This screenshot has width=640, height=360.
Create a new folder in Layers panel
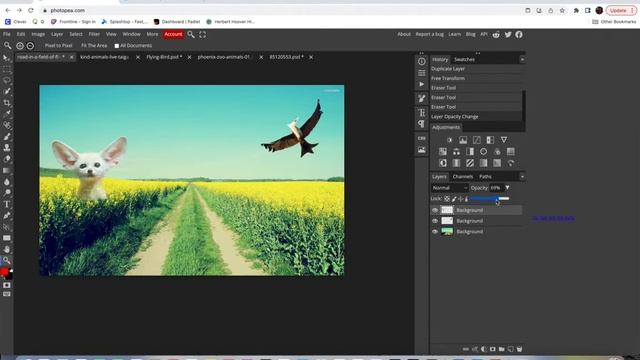(x=502, y=349)
